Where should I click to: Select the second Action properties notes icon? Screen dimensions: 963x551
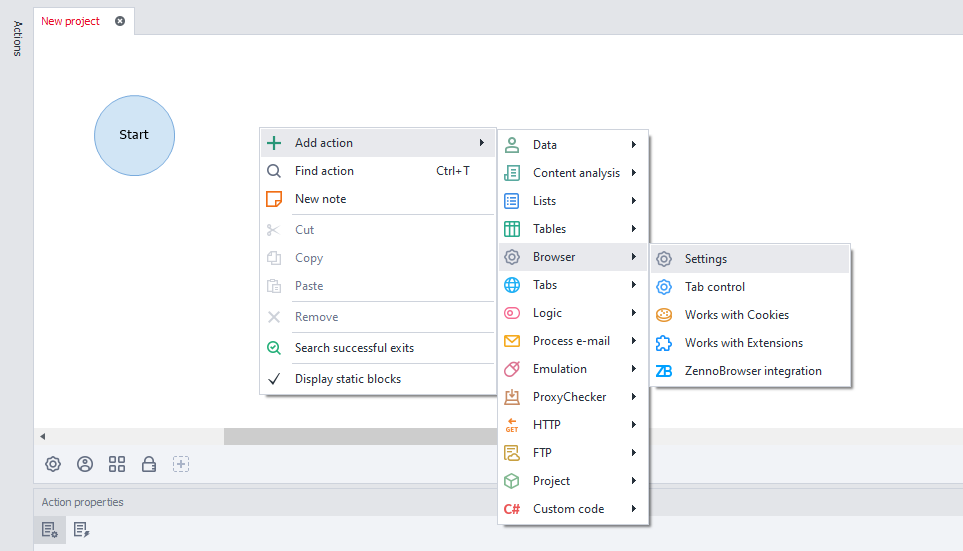click(x=81, y=530)
